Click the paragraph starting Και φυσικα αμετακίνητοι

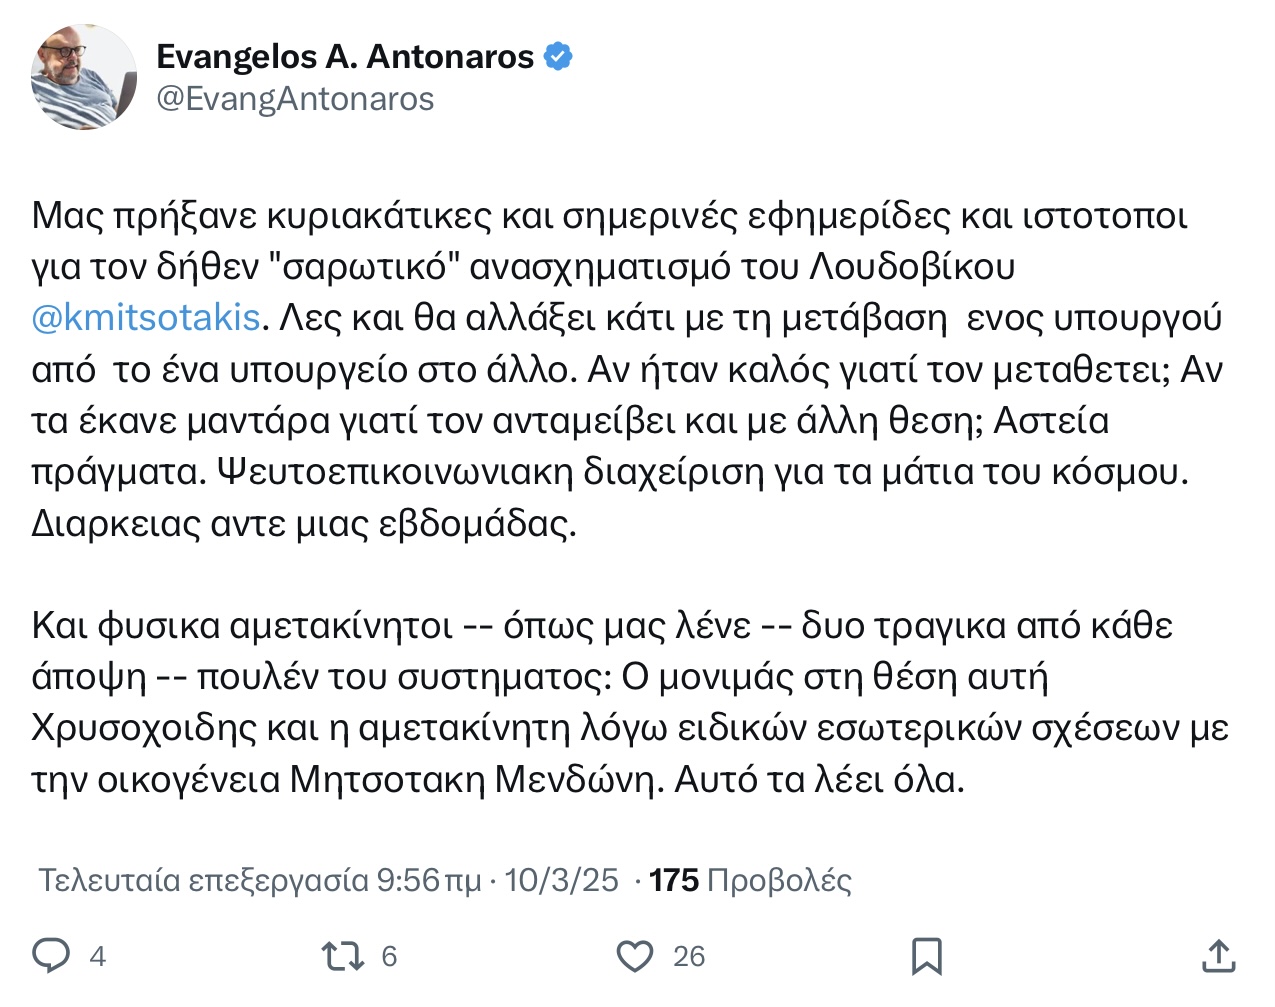pyautogui.click(x=630, y=702)
